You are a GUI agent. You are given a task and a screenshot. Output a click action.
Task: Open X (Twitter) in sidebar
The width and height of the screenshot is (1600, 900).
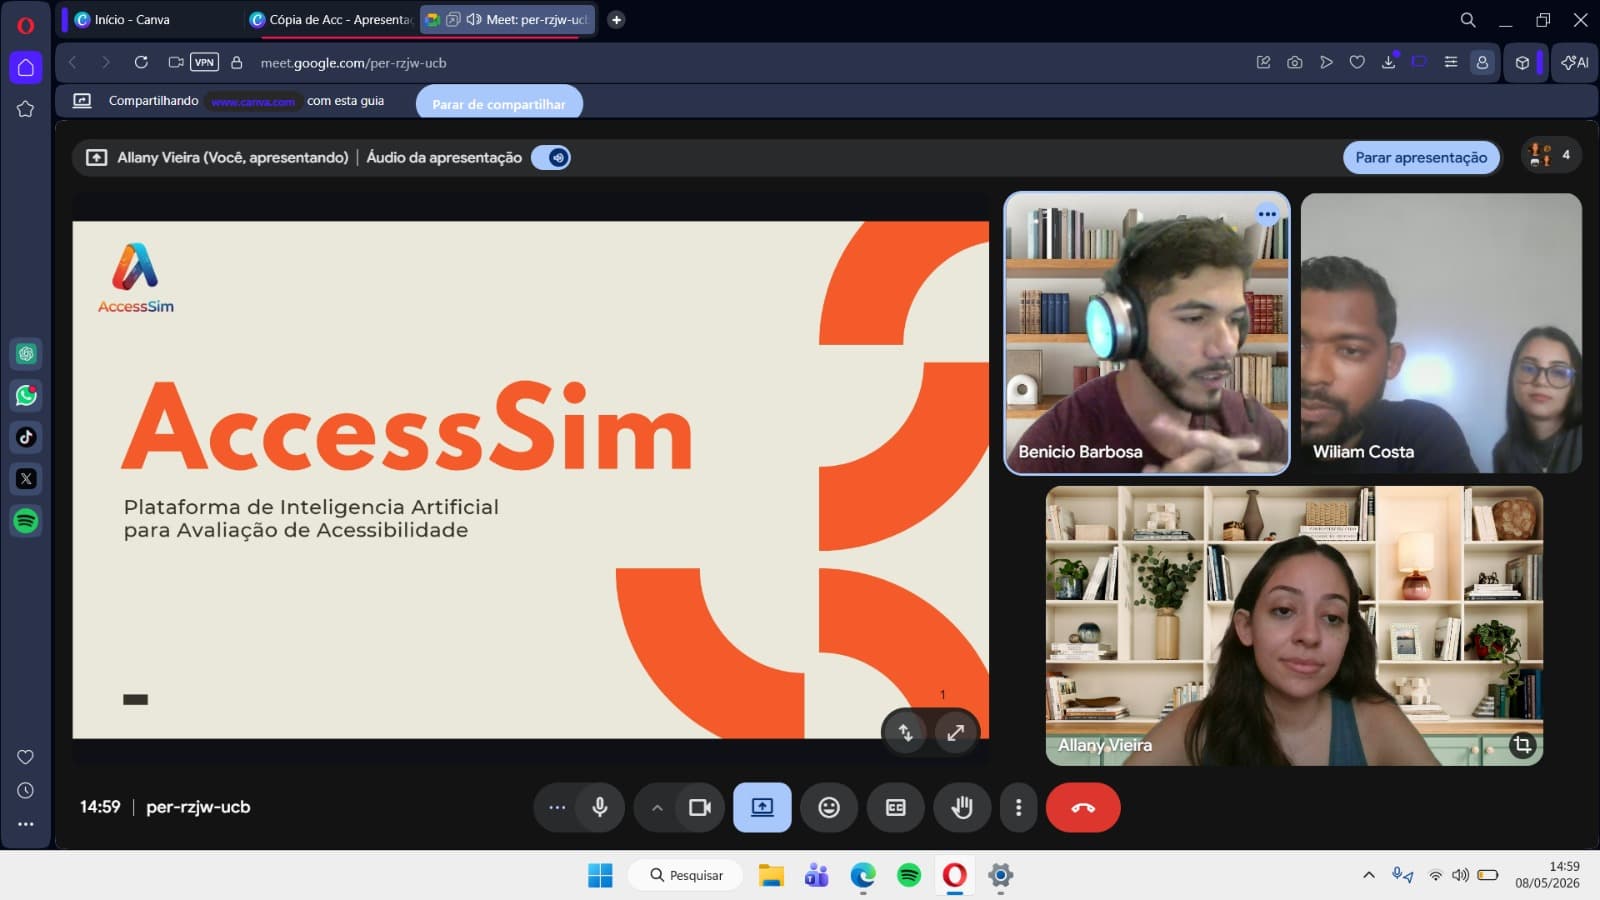point(26,479)
